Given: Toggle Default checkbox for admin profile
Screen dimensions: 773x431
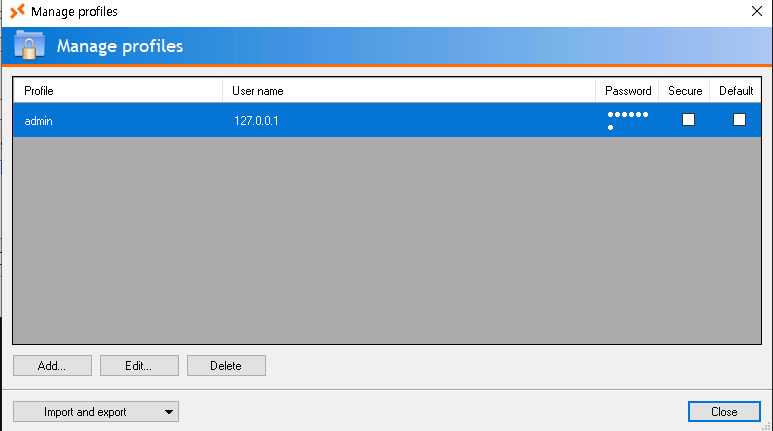Looking at the screenshot, I should [x=739, y=120].
